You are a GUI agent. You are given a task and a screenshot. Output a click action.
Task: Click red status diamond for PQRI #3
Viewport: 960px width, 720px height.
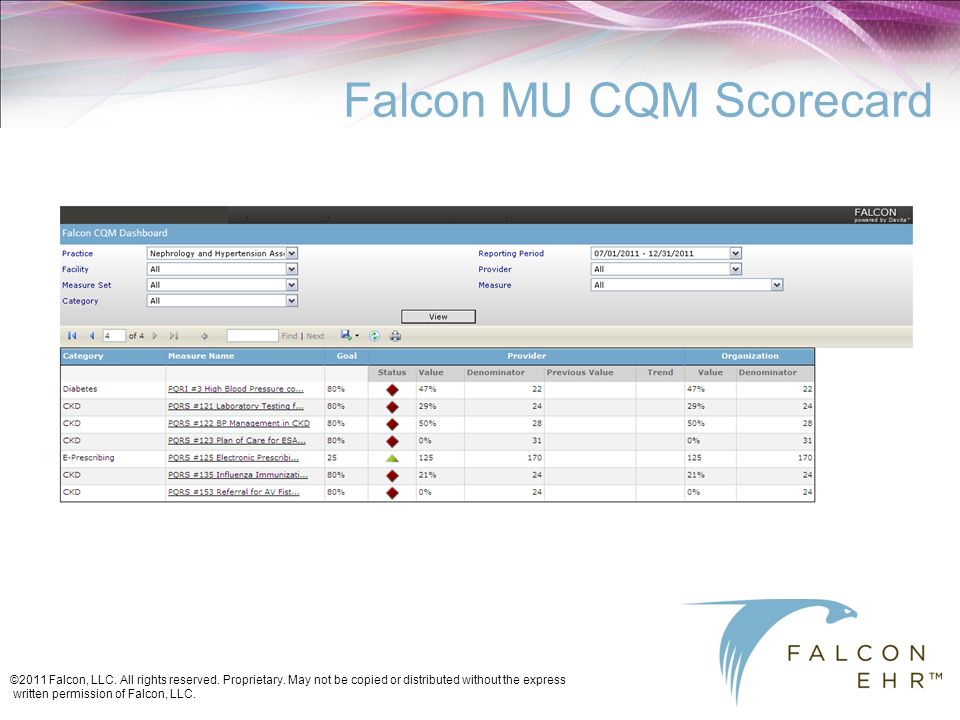click(392, 389)
